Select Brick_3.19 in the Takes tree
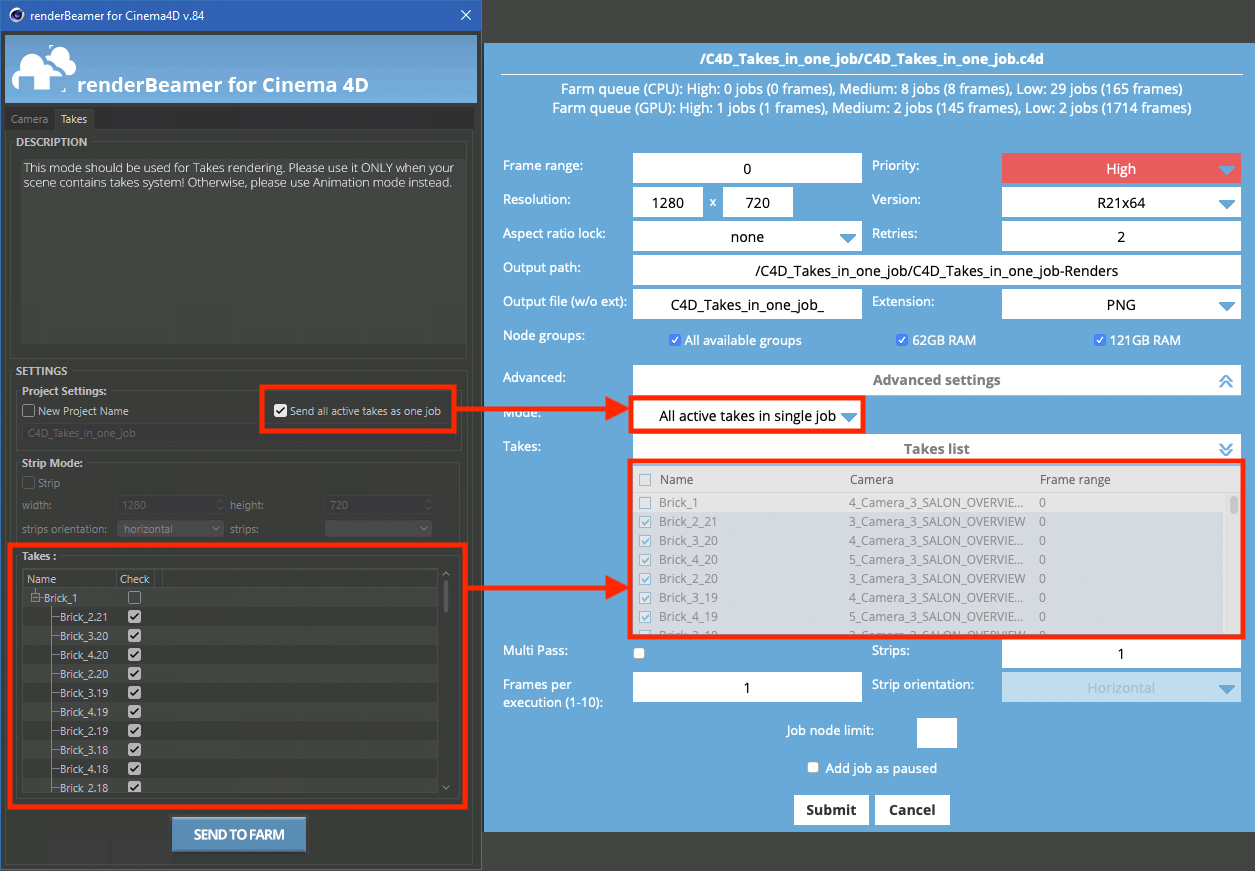Viewport: 1255px width, 871px height. (x=84, y=693)
